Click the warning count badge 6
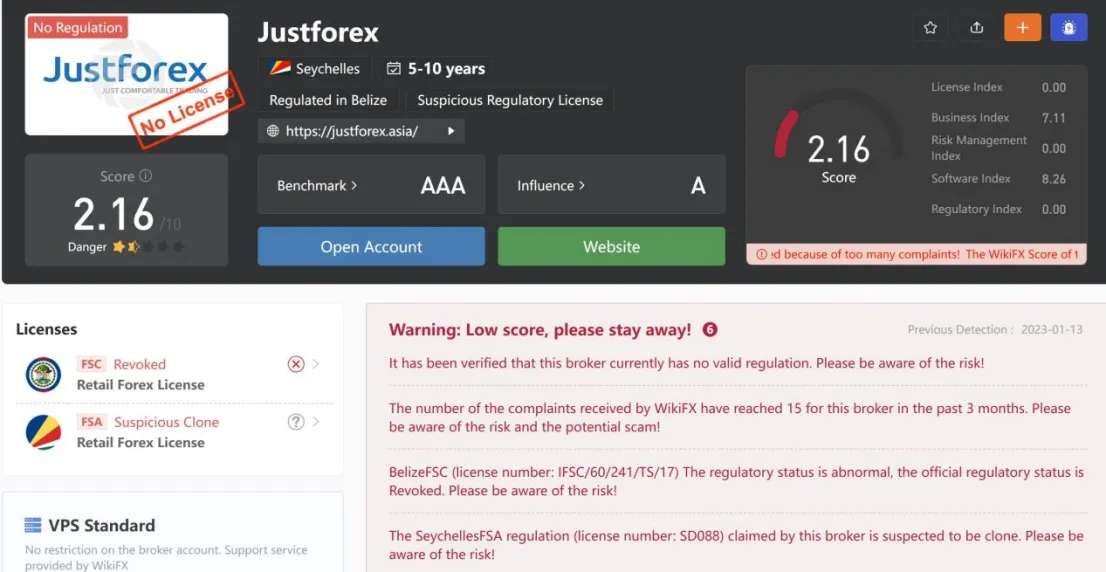Screen dimensions: 1106x572 click(x=710, y=329)
